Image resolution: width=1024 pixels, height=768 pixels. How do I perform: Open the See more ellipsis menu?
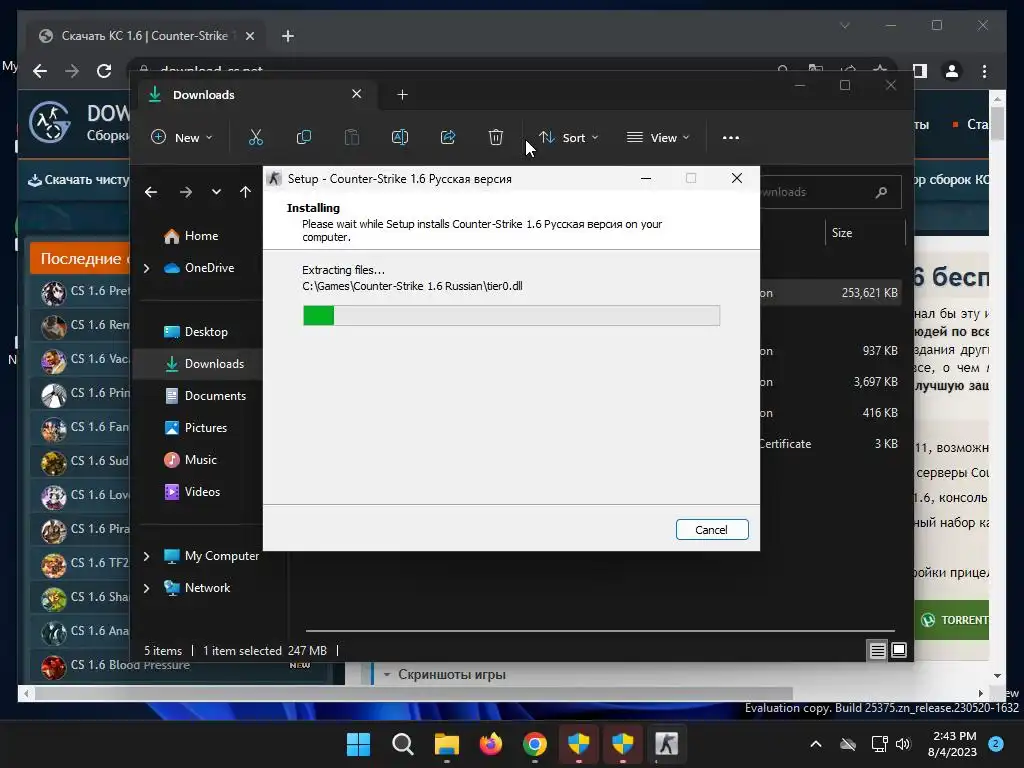tap(731, 138)
